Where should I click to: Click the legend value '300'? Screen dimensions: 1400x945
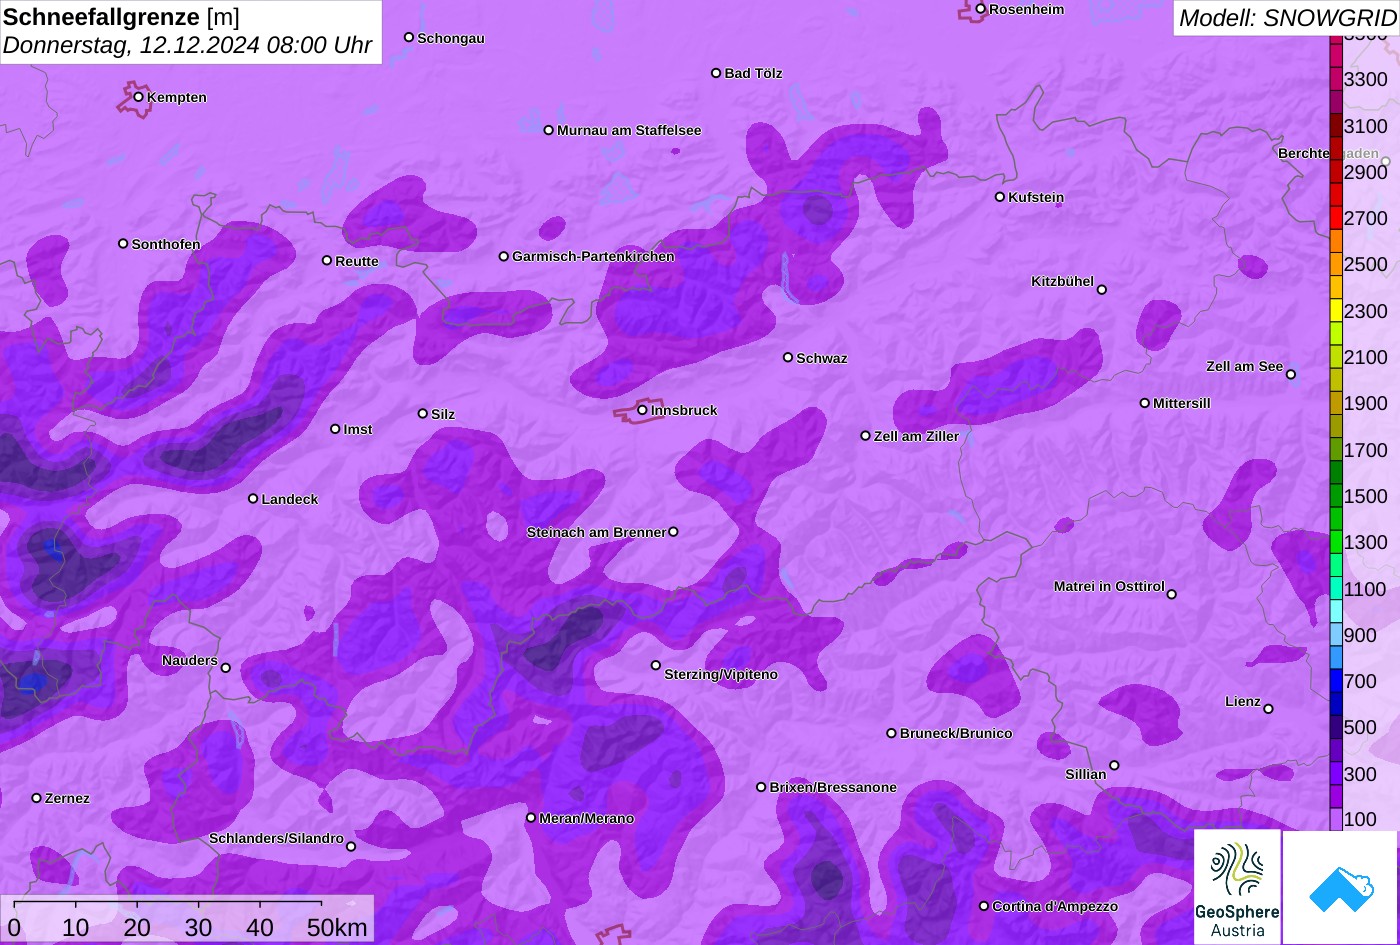pyautogui.click(x=1360, y=774)
